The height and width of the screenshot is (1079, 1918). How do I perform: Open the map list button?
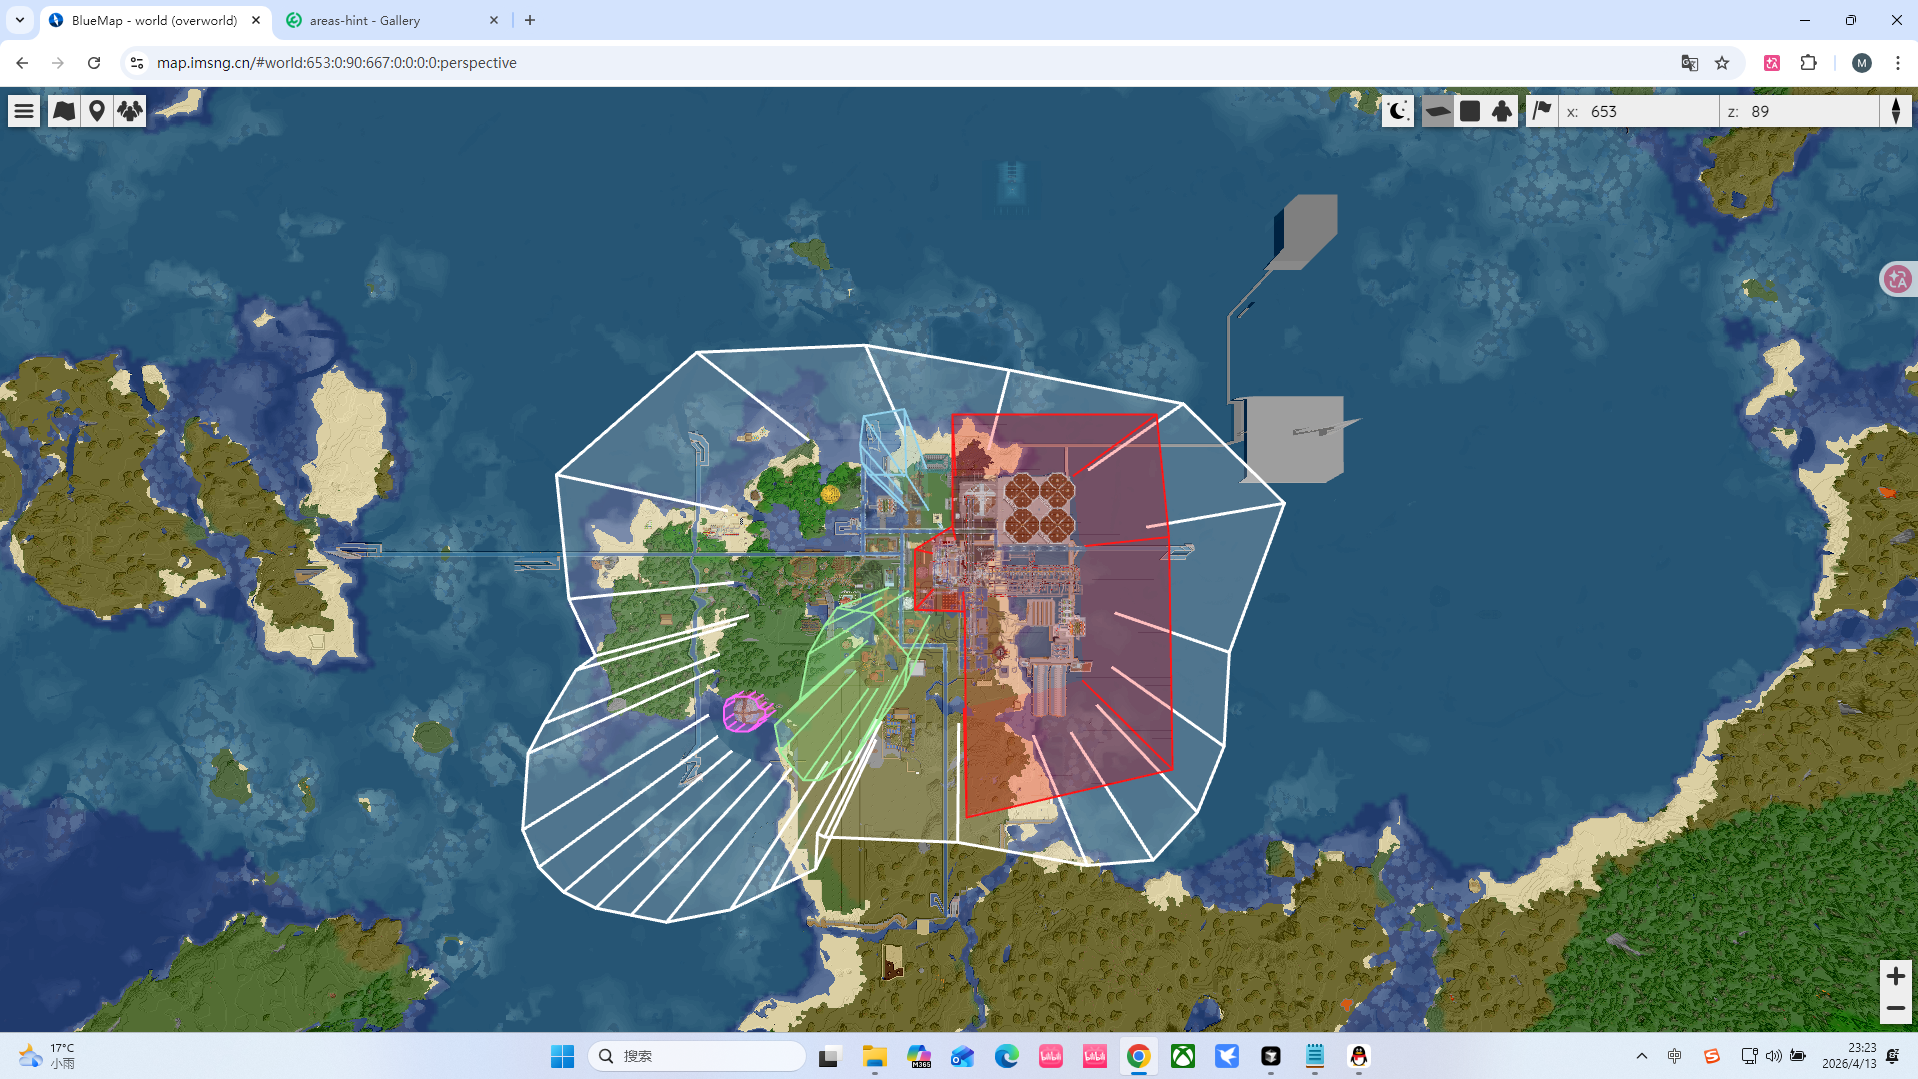64,111
